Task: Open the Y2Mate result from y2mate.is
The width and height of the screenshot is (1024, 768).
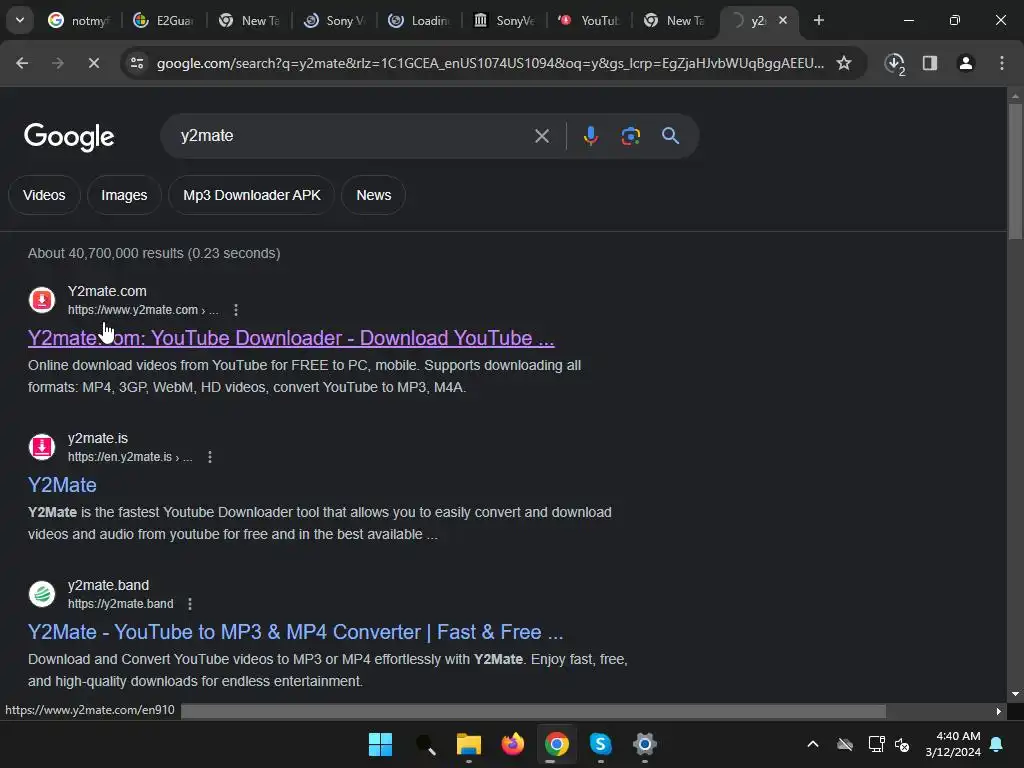Action: (62, 485)
